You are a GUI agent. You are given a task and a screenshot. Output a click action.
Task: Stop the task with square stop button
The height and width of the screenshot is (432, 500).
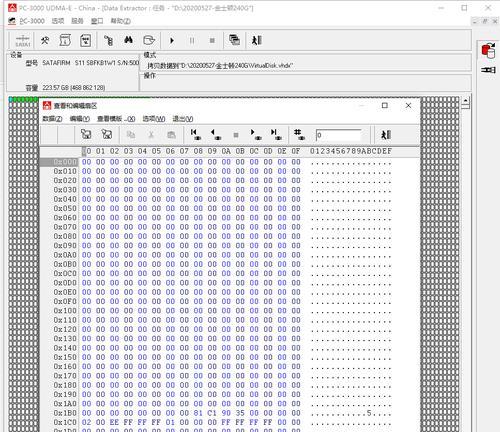(212, 41)
